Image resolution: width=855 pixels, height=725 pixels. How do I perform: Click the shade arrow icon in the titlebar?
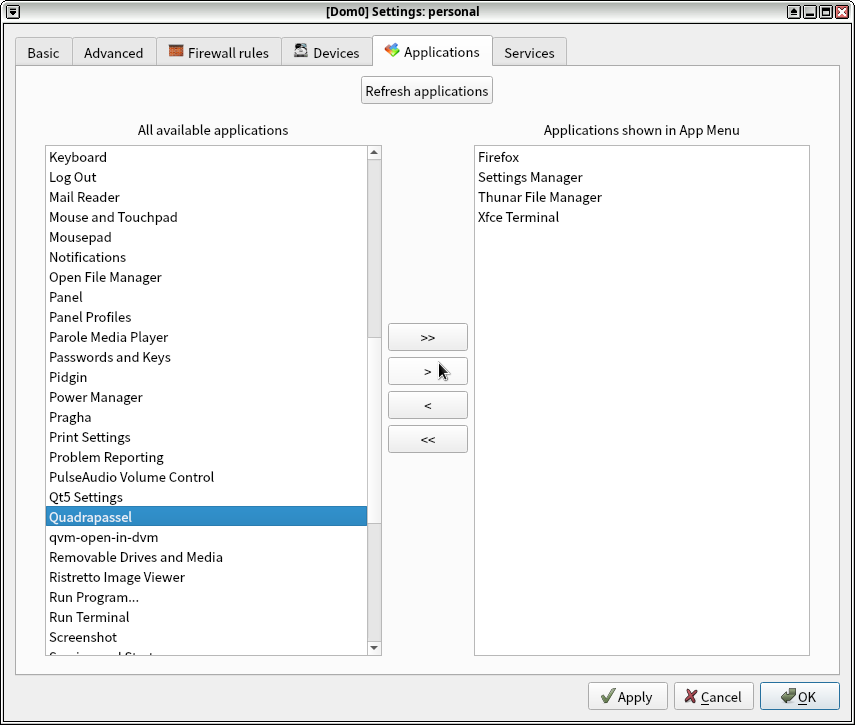click(792, 11)
